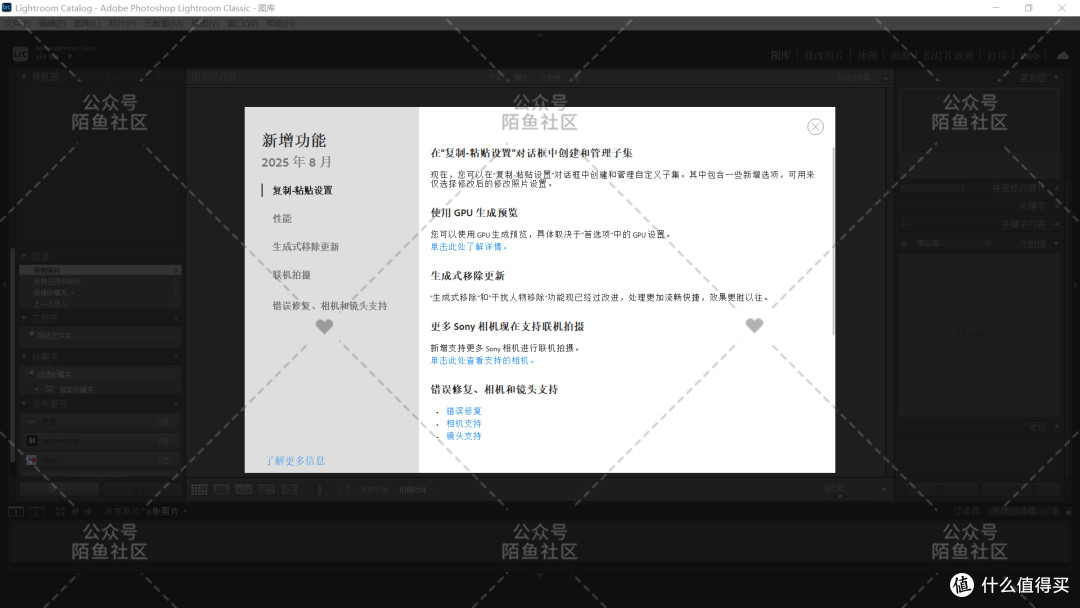Click the cloud sync status icon
Screen dimensions: 1080x608
click(x=1063, y=56)
